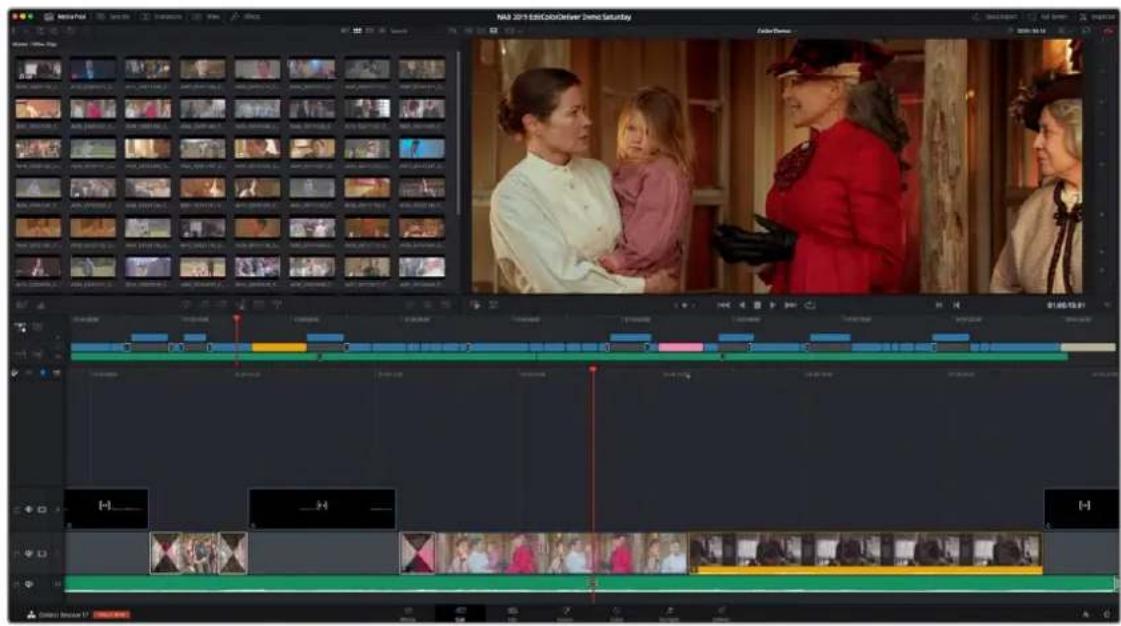This screenshot has width=1121, height=626.
Task: Mute the green audio track
Action: (29, 585)
